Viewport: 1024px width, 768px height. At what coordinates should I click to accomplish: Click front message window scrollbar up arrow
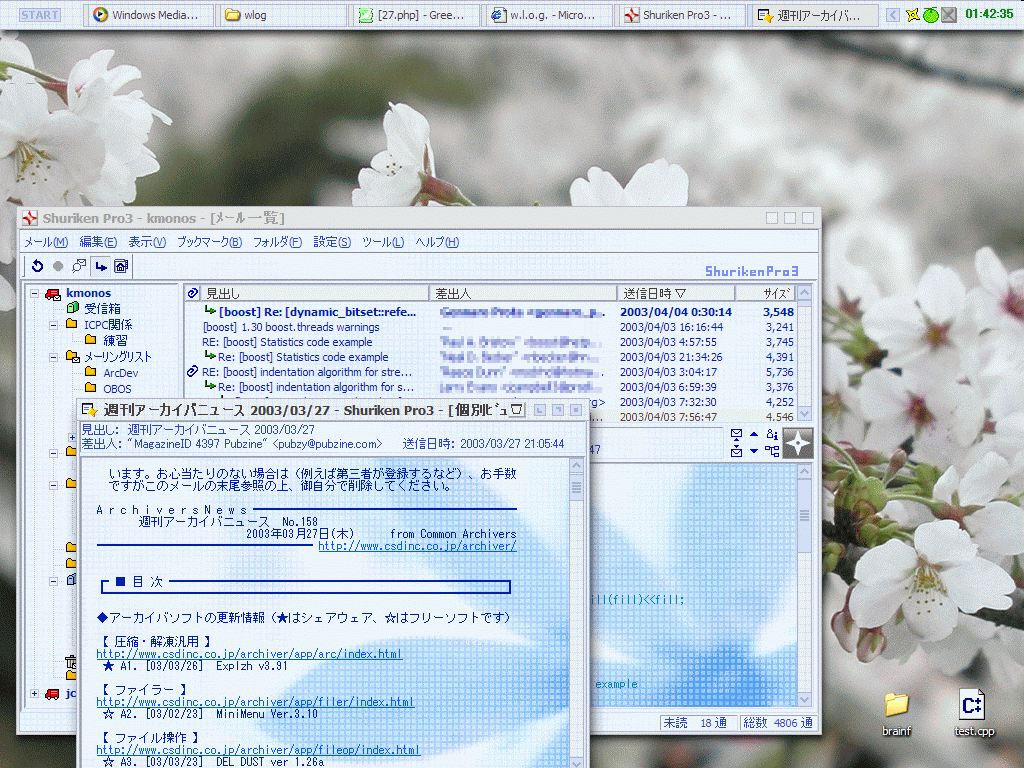[x=576, y=466]
